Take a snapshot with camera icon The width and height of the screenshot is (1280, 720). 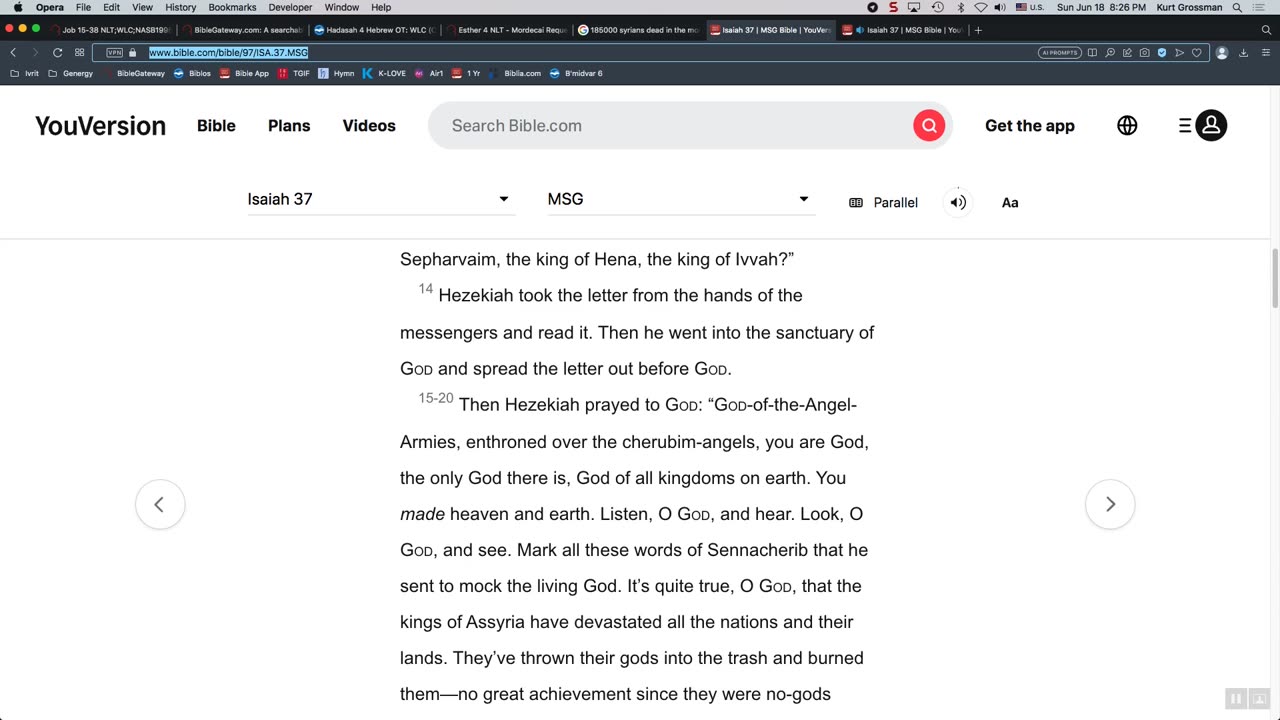pyautogui.click(x=1144, y=53)
